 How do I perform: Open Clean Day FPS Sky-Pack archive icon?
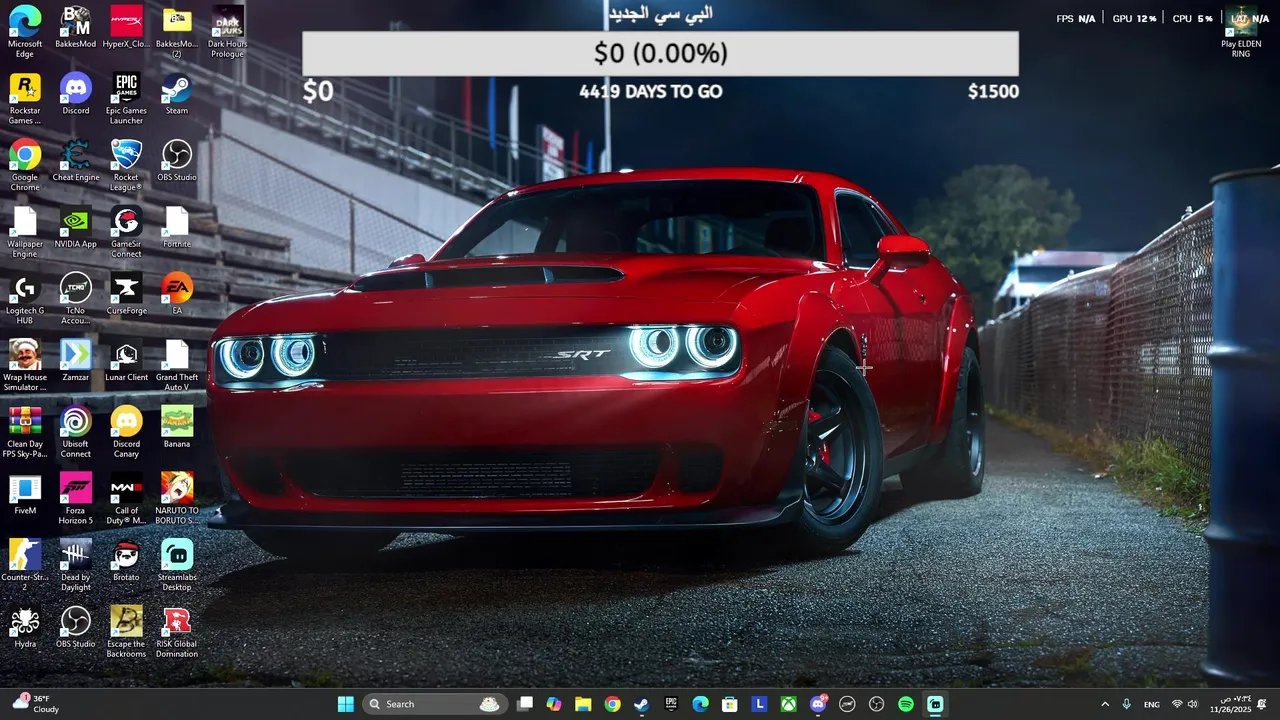tap(25, 431)
